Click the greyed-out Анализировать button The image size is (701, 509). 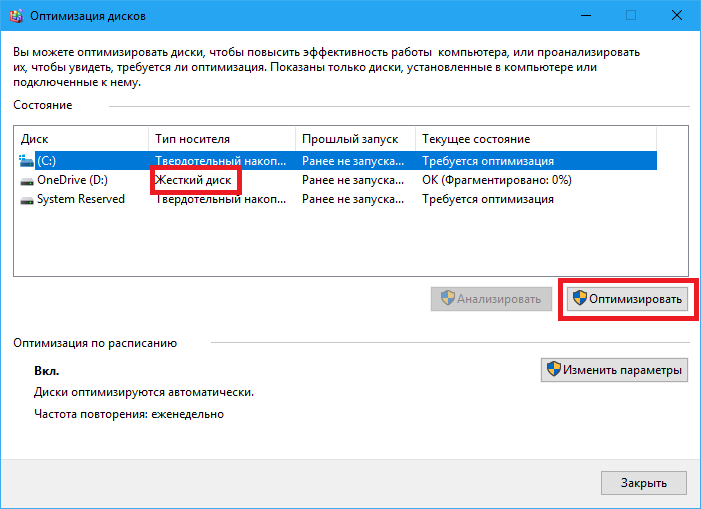[491, 299]
